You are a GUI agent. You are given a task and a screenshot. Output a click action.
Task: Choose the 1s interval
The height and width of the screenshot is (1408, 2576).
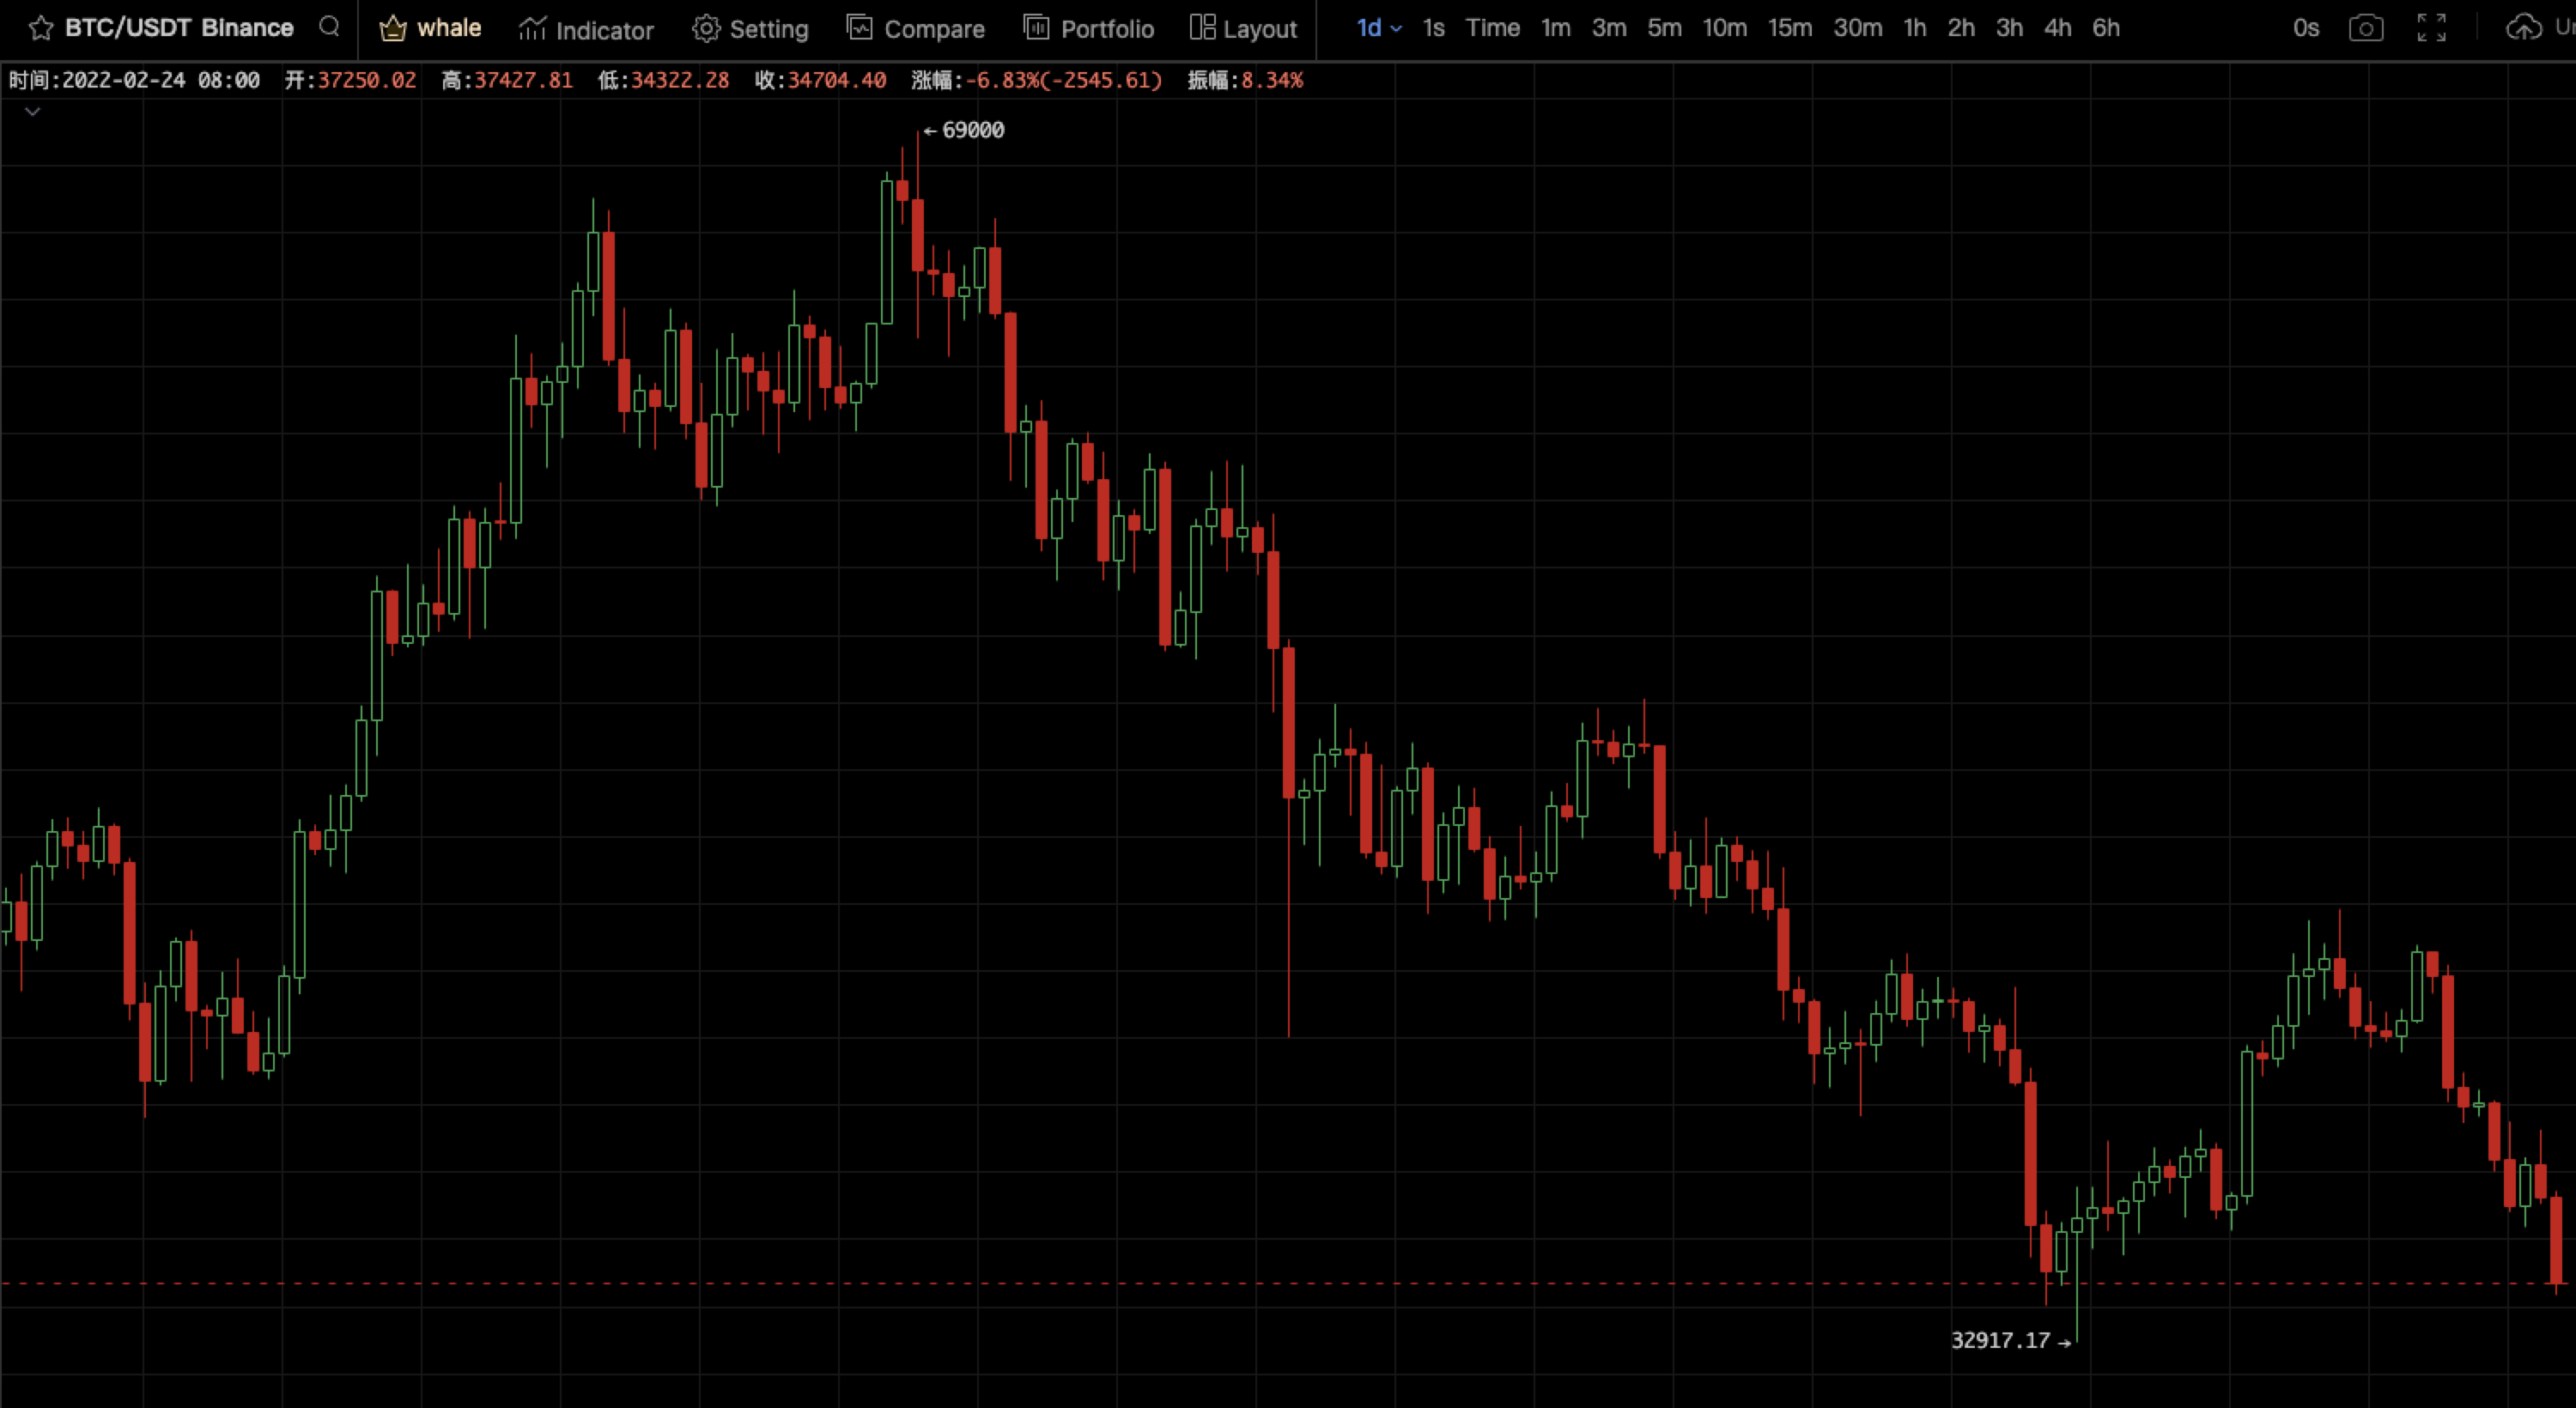[1433, 28]
